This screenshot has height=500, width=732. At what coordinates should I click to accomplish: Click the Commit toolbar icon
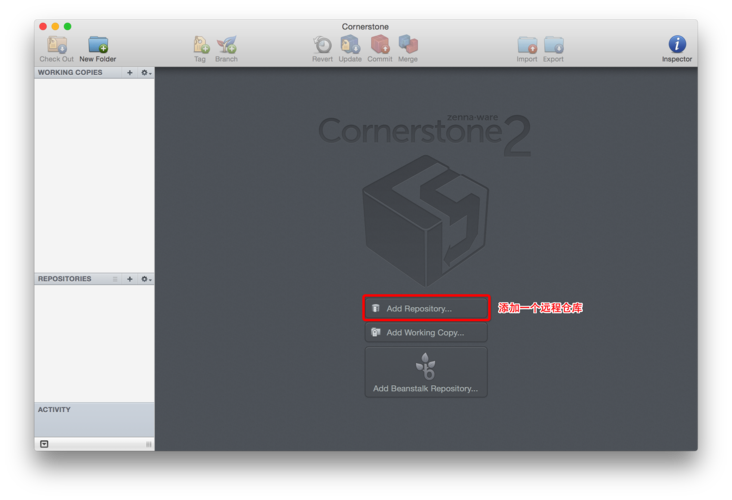coord(380,45)
